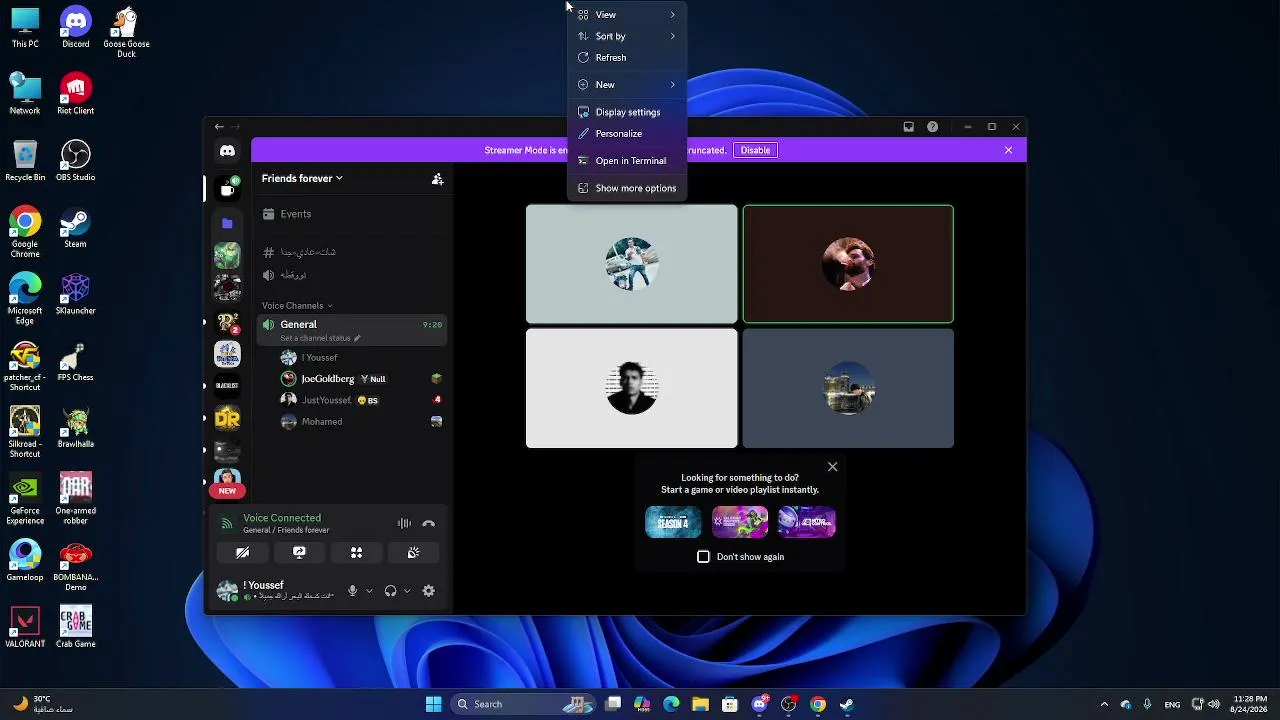Launch the Season 4 activity thumbnail

pyautogui.click(x=673, y=522)
